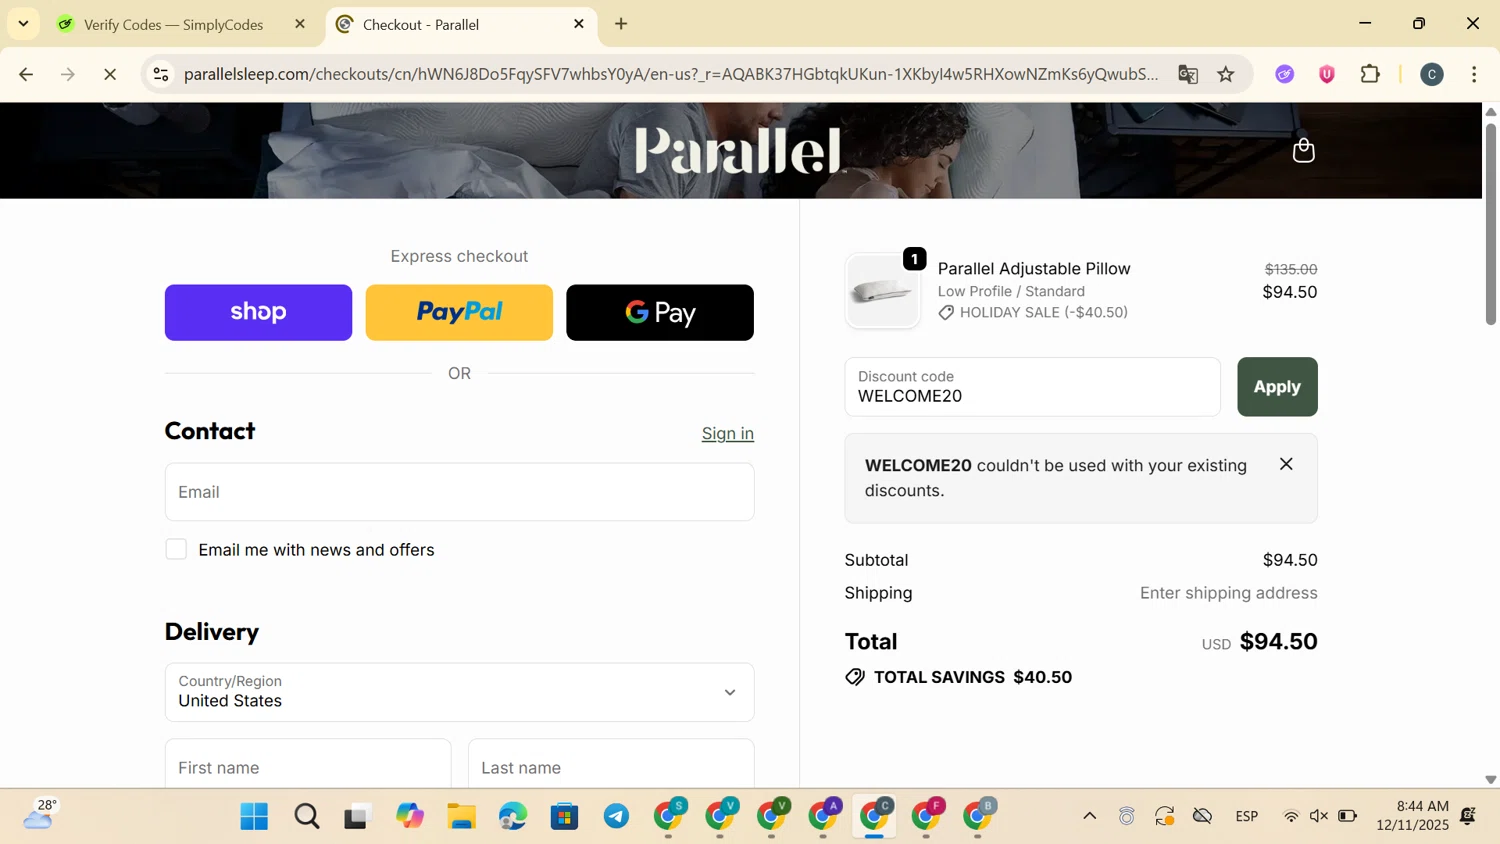The height and width of the screenshot is (844, 1500).
Task: Click the Sign in link
Action: pos(728,433)
